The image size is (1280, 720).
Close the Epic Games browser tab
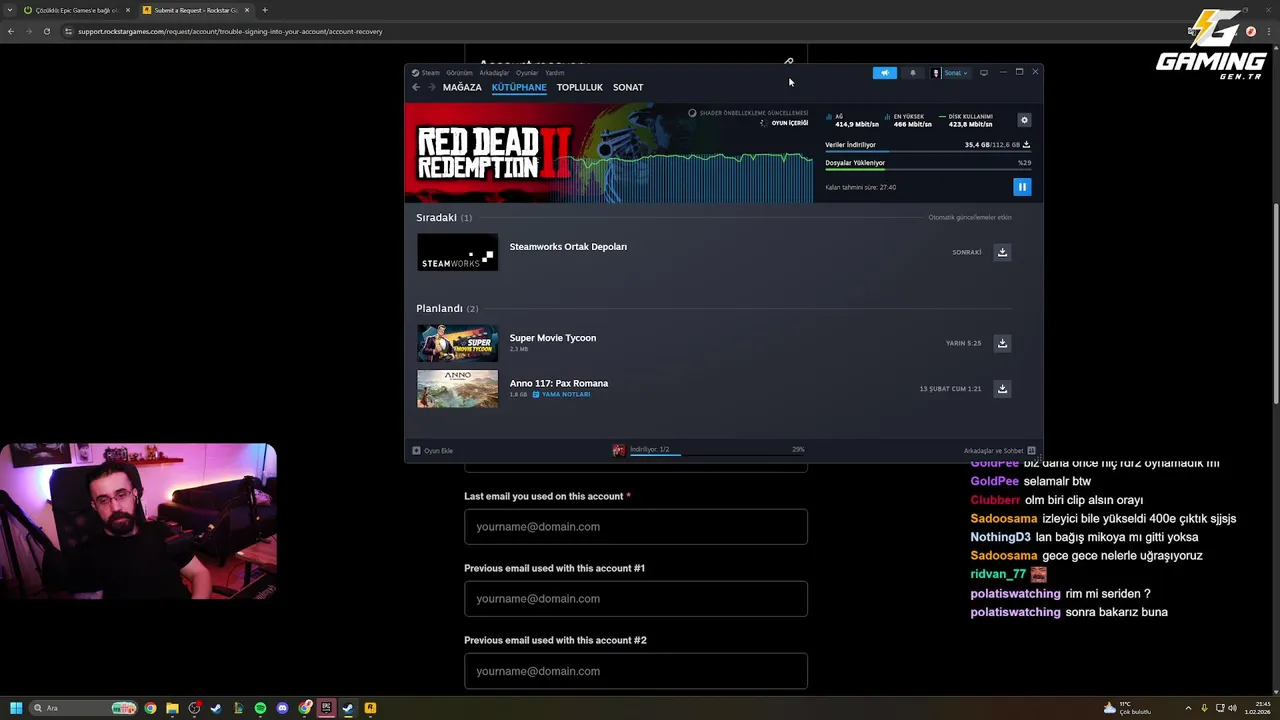128,10
